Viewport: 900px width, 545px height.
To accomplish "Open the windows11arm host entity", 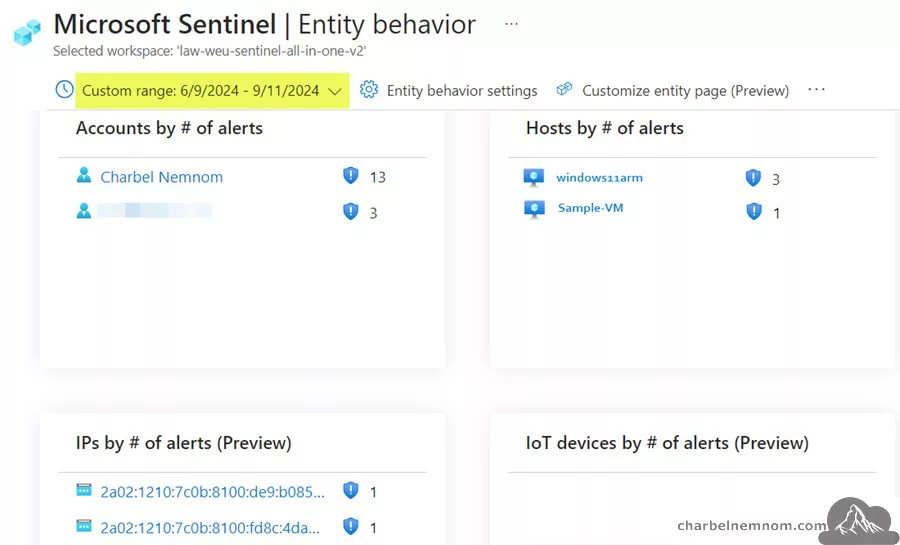I will tap(599, 178).
